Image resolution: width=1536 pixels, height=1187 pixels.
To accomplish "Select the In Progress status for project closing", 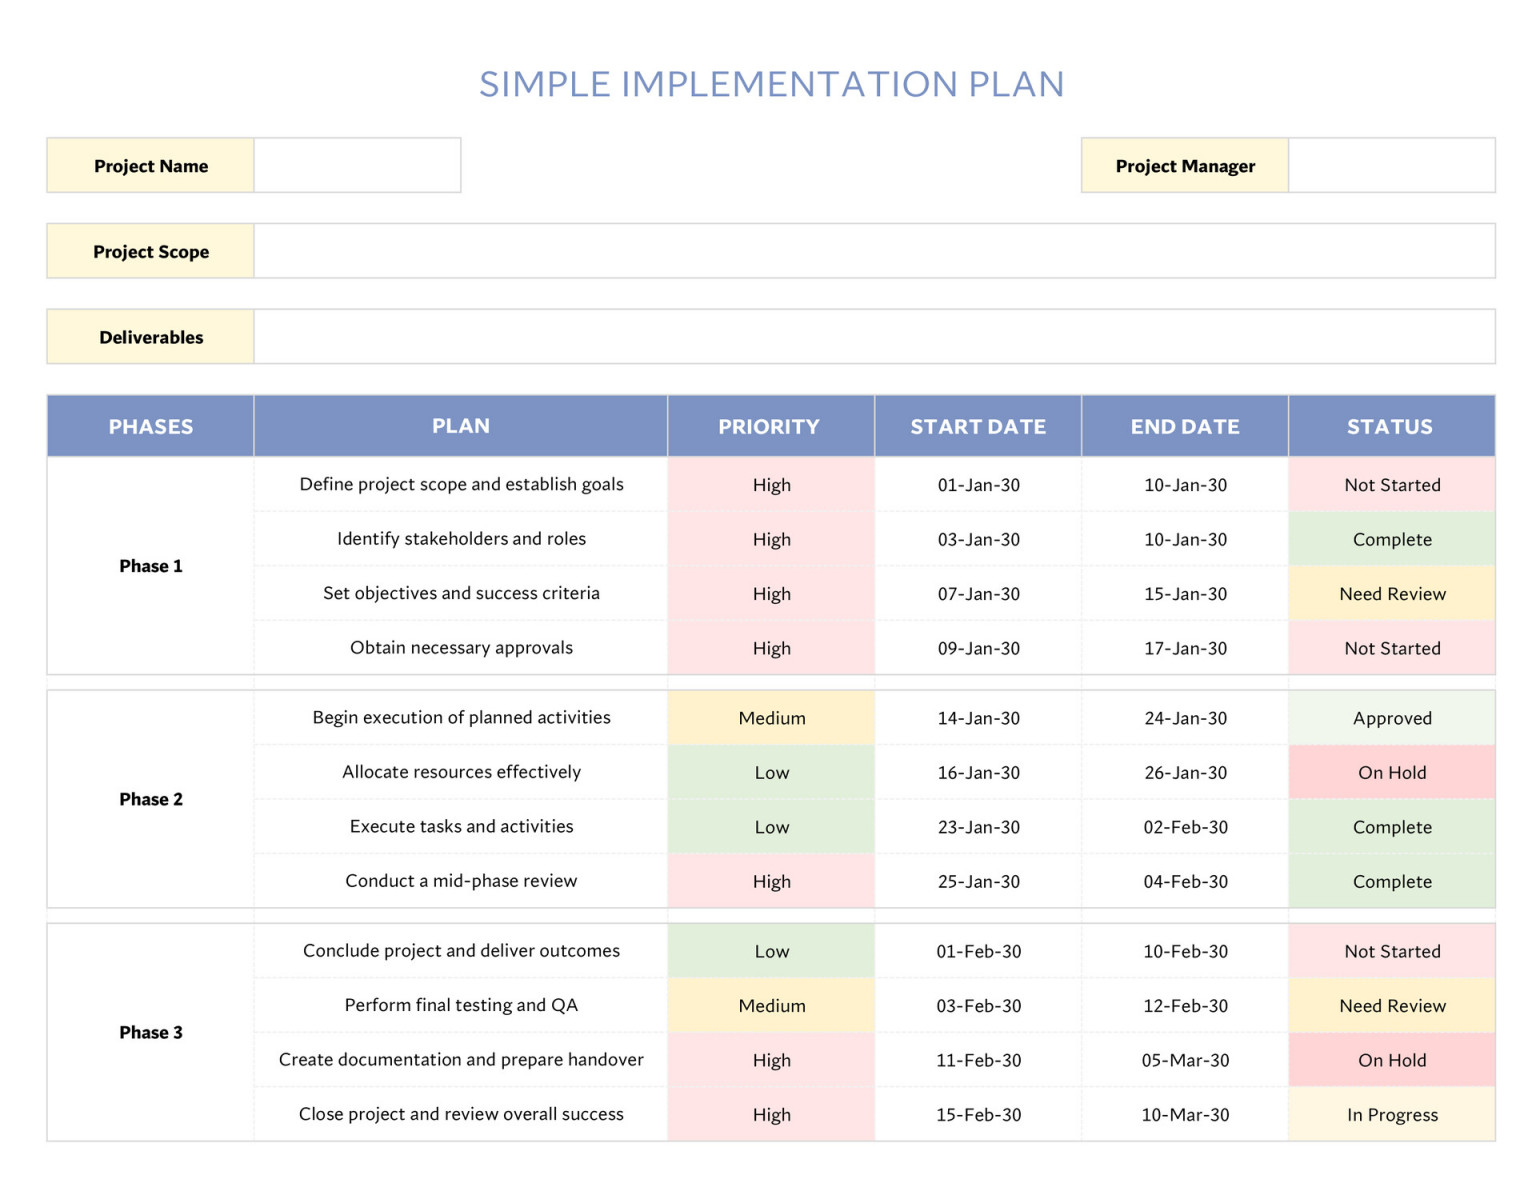I will coord(1391,1114).
